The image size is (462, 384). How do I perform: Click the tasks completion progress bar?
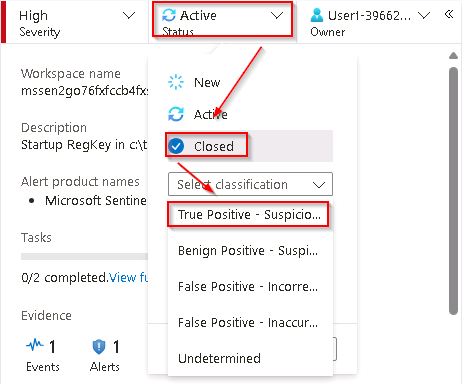(84, 256)
